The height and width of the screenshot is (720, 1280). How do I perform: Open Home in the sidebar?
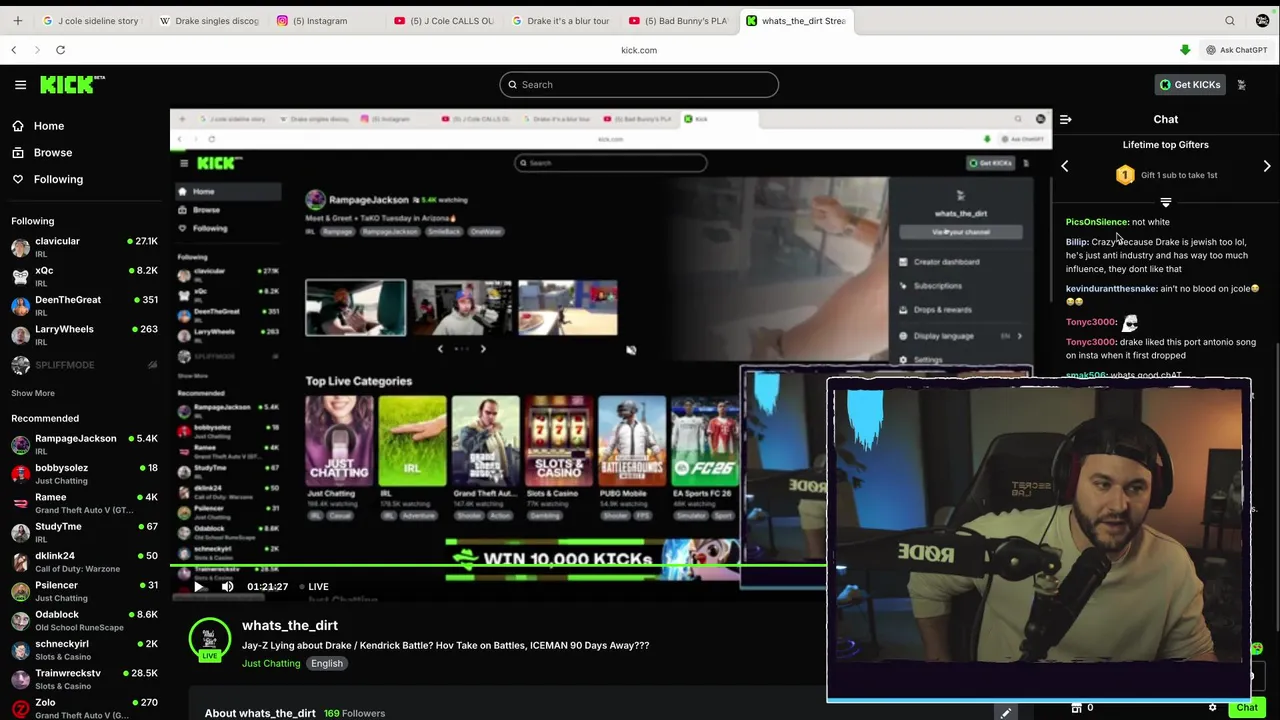49,126
